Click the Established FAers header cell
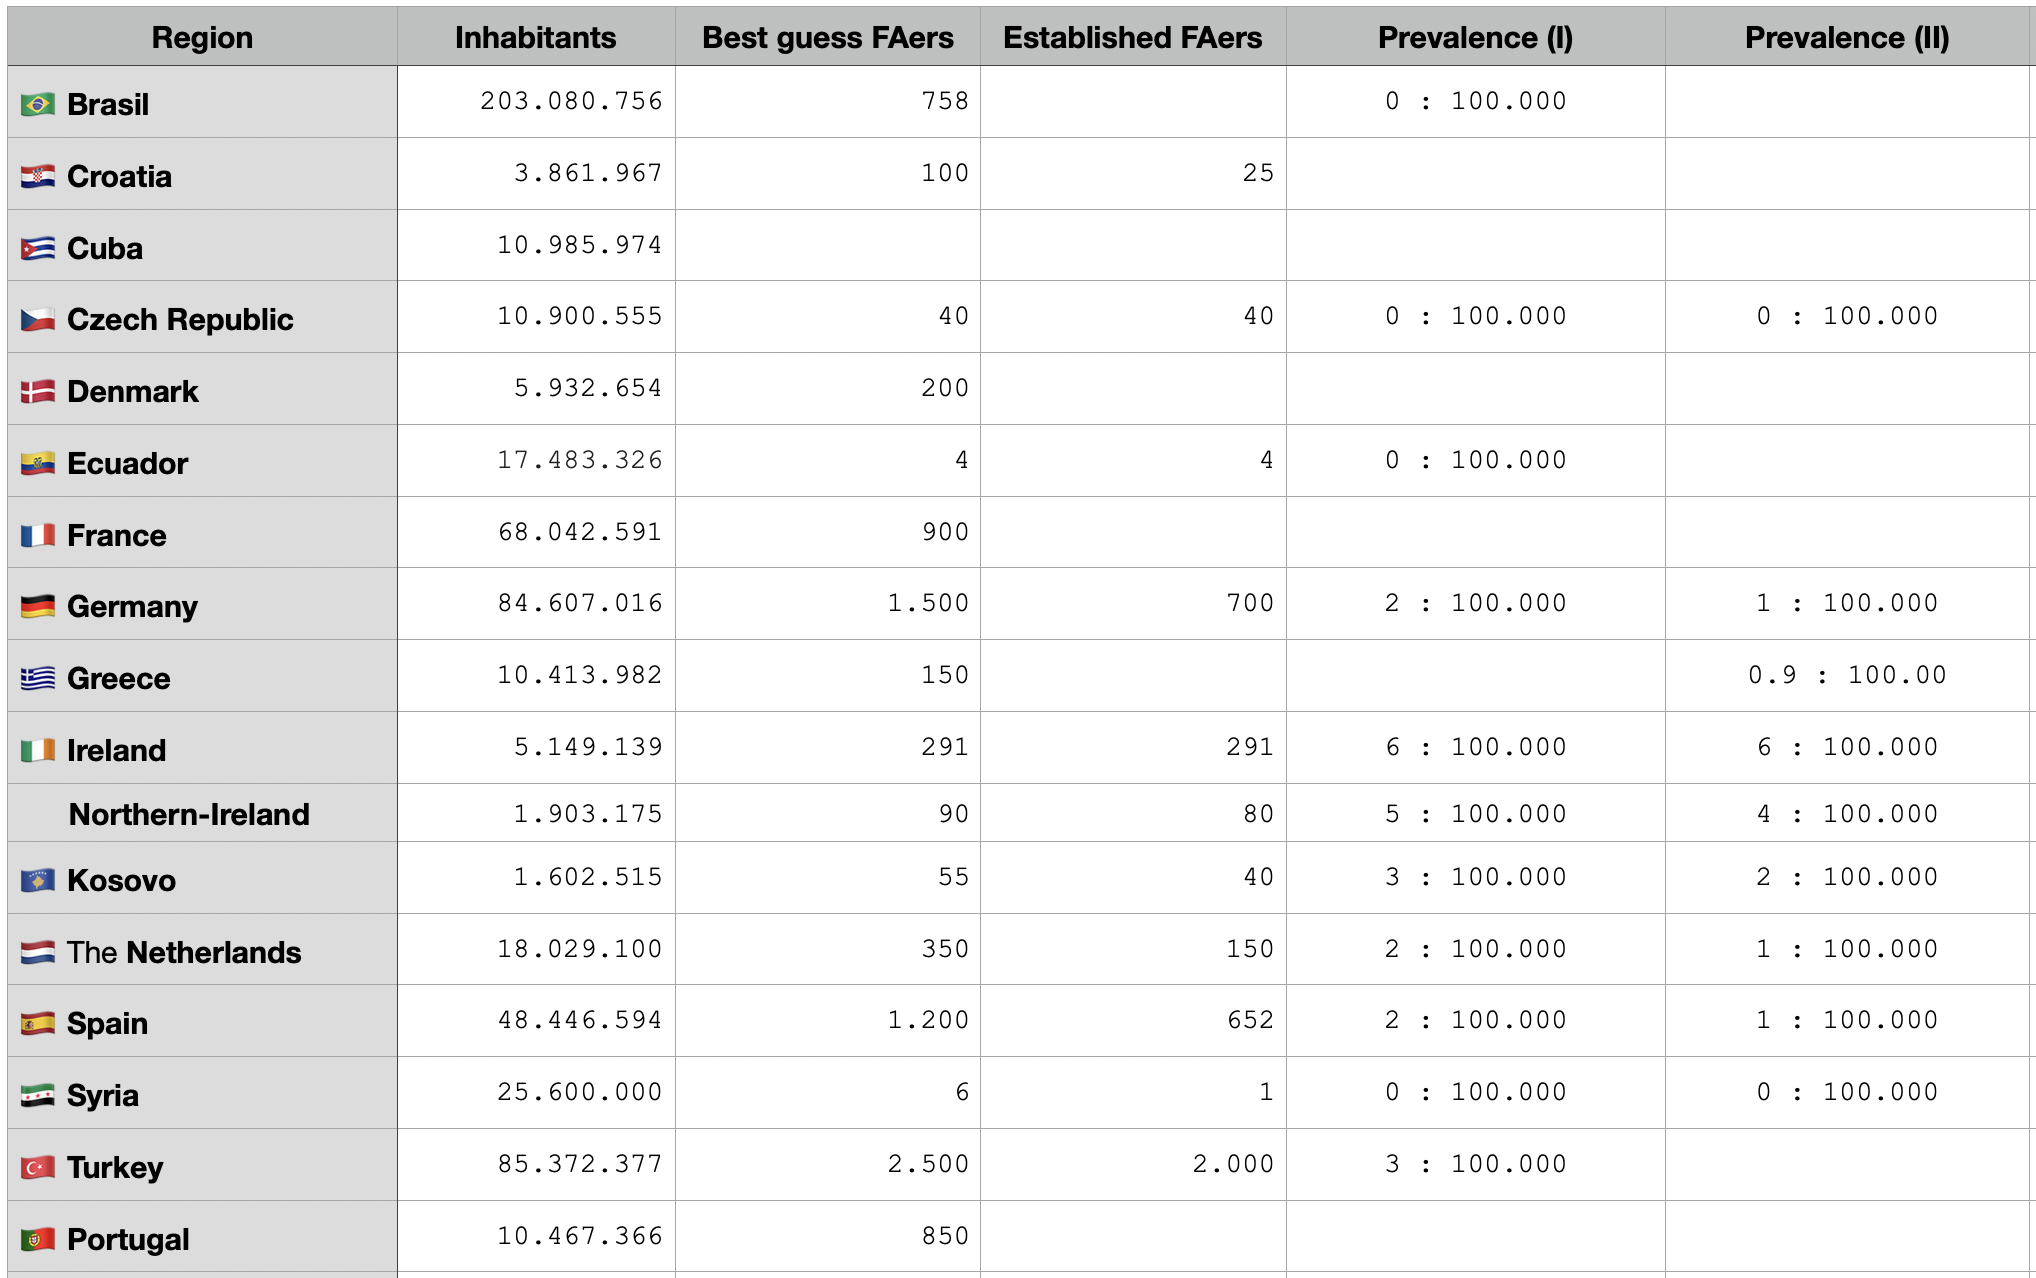The height and width of the screenshot is (1278, 2036). pyautogui.click(x=1132, y=37)
